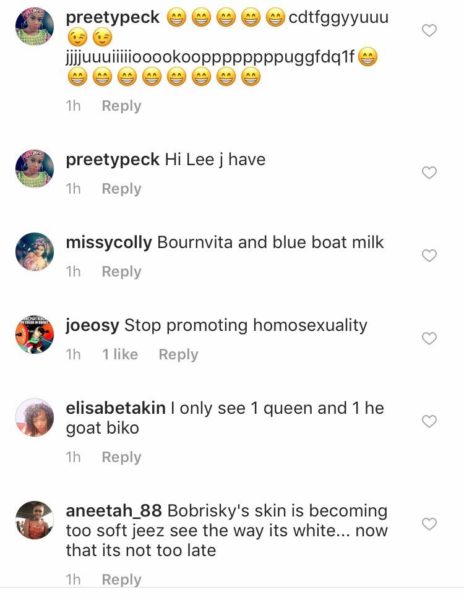
Task: Like joeosy's comment using the heart icon
Action: coord(429,338)
